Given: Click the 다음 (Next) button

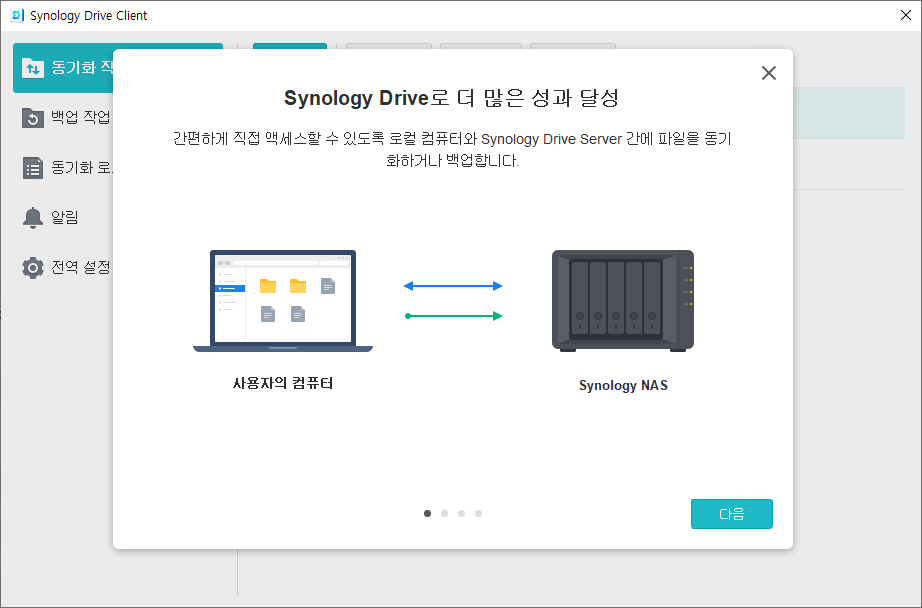Looking at the screenshot, I should 731,514.
